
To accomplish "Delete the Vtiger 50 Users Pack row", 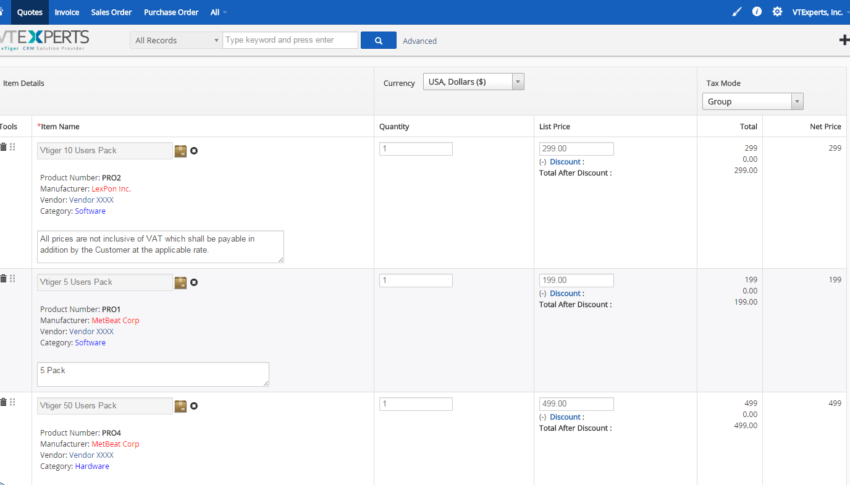I will (x=3, y=402).
